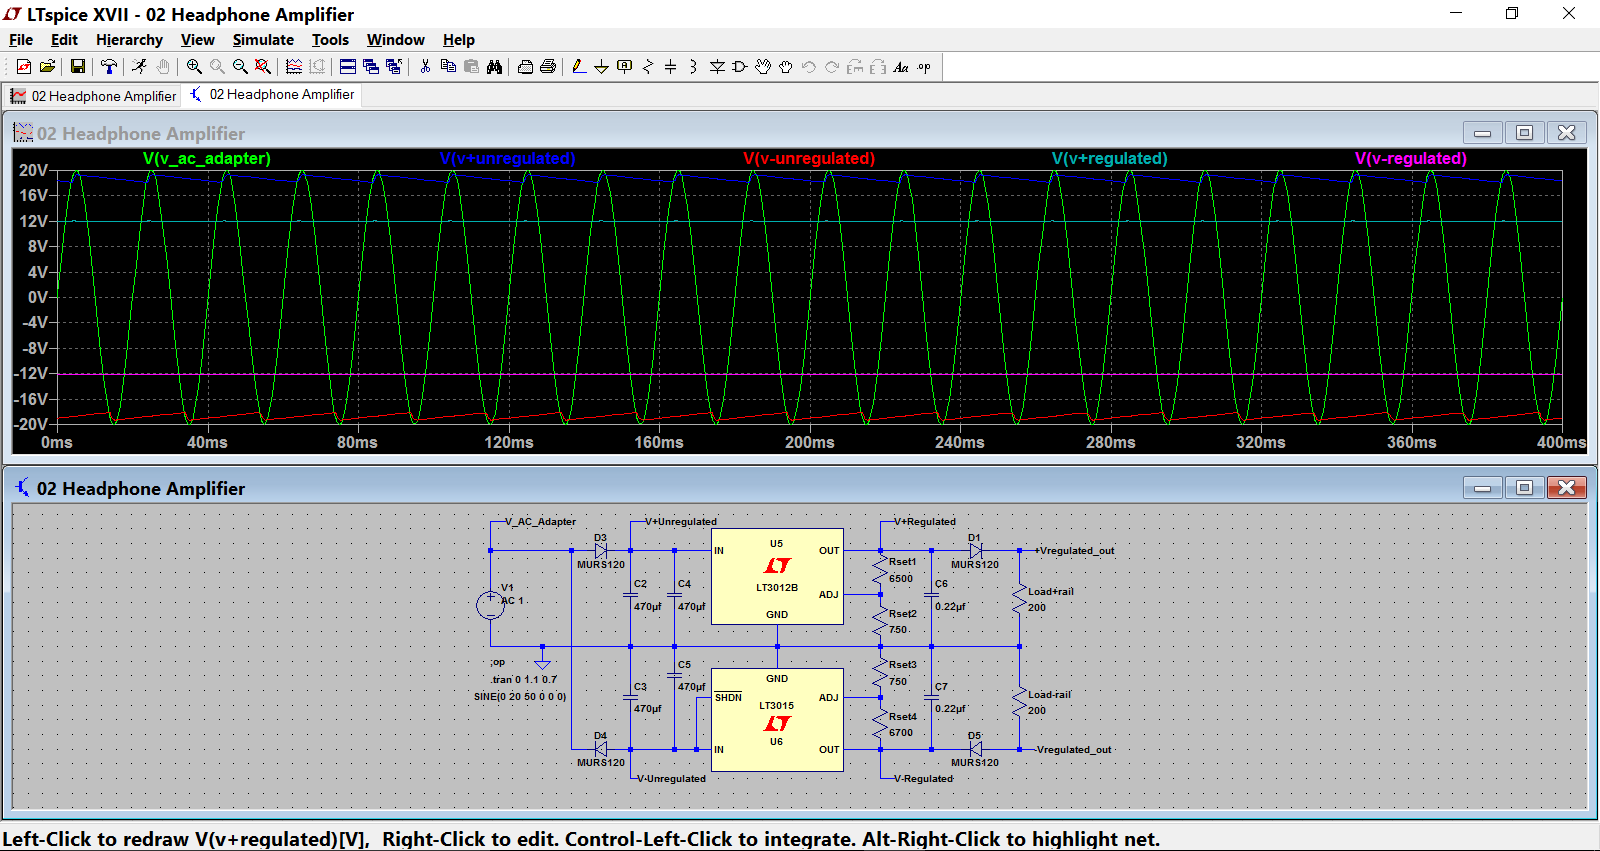Click the 20V vertical axis label
1600x851 pixels.
click(x=33, y=170)
